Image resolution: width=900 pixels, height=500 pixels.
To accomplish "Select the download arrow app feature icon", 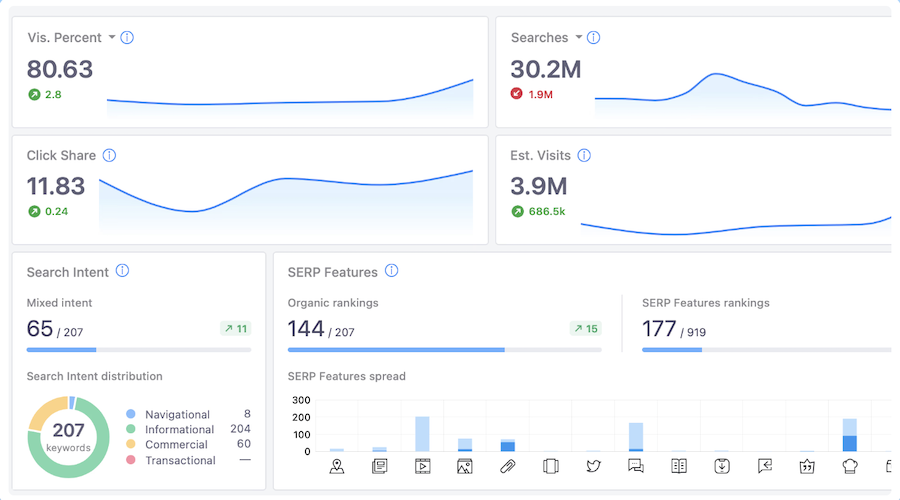I will click(721, 466).
